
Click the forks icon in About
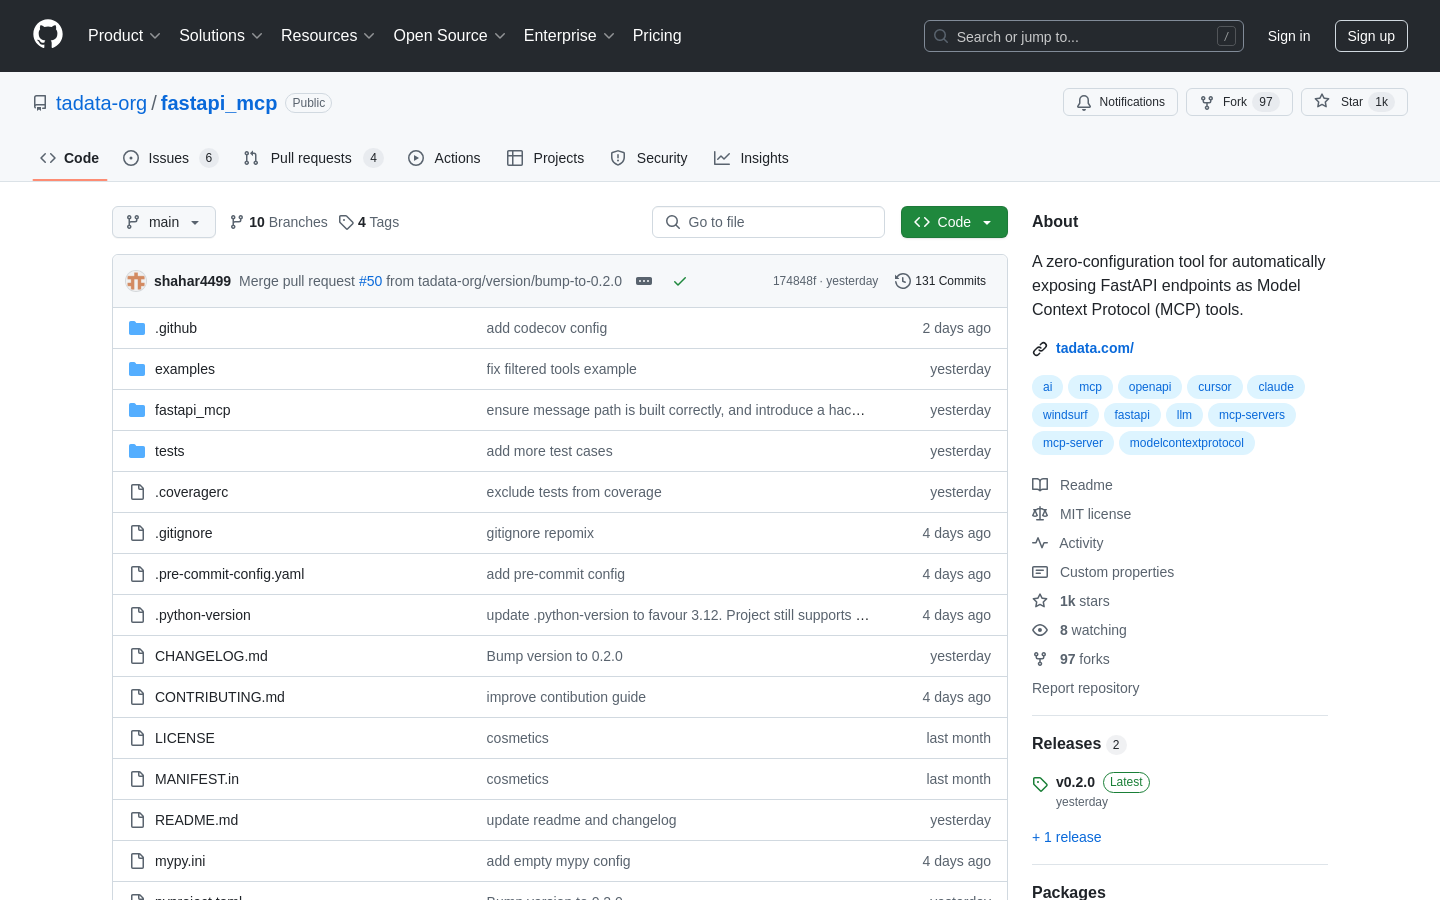1040,659
